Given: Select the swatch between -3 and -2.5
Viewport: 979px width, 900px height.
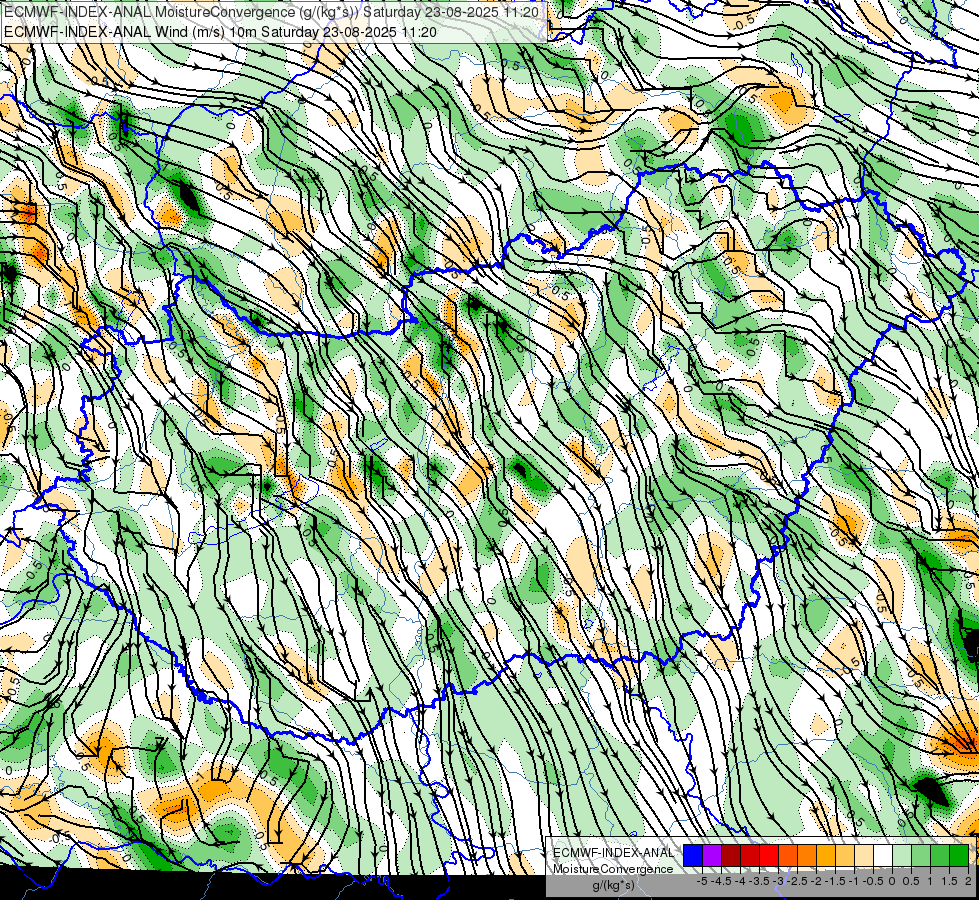Looking at the screenshot, I should [x=788, y=855].
